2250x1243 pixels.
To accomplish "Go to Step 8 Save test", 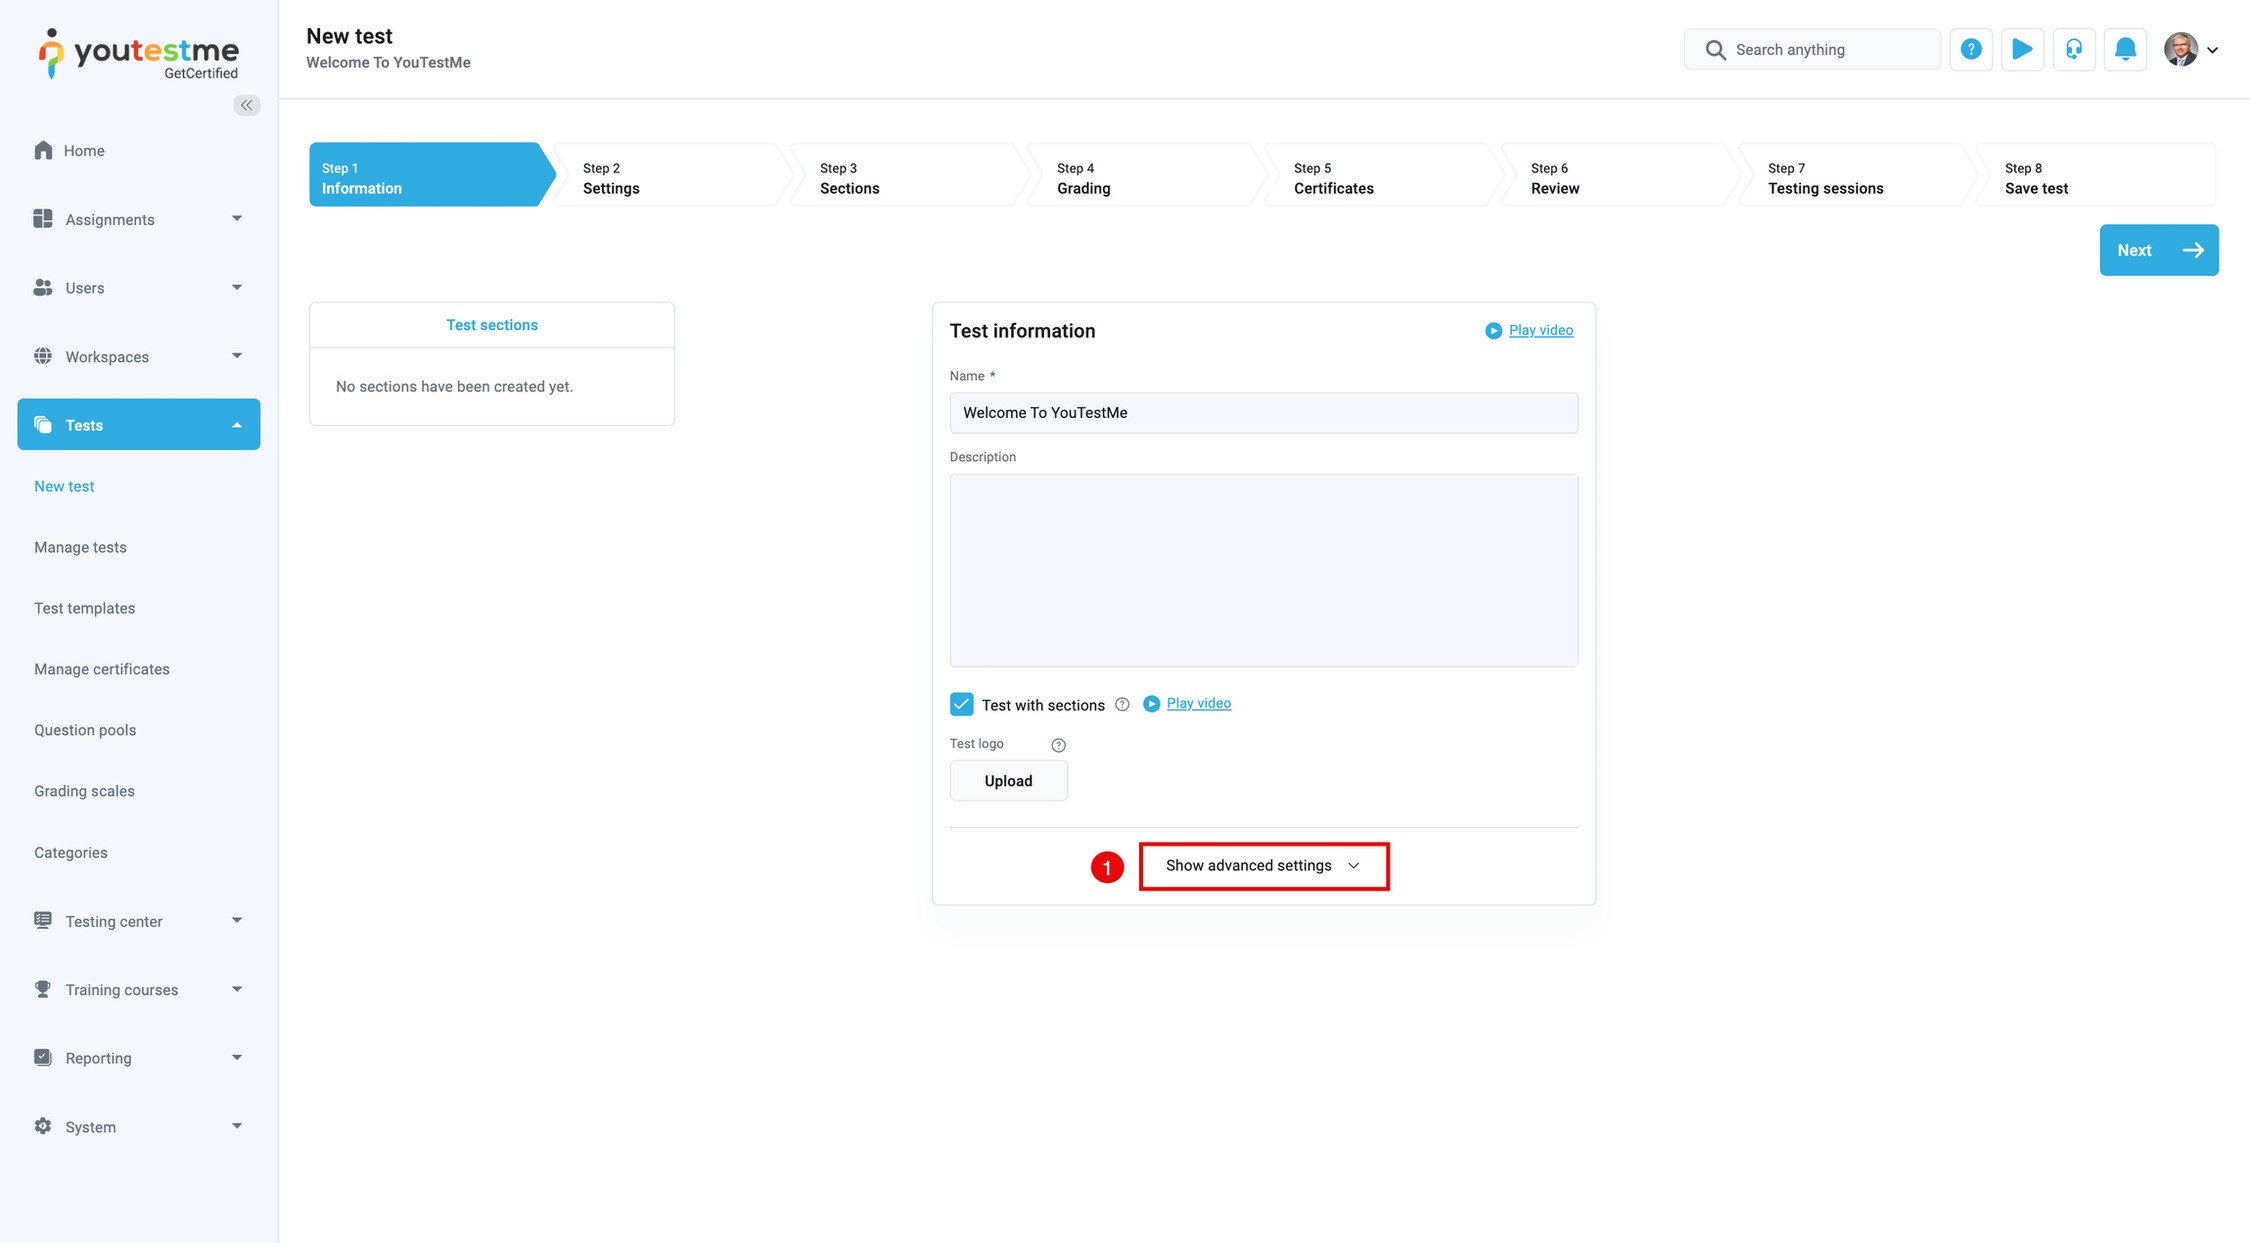I will (2095, 175).
